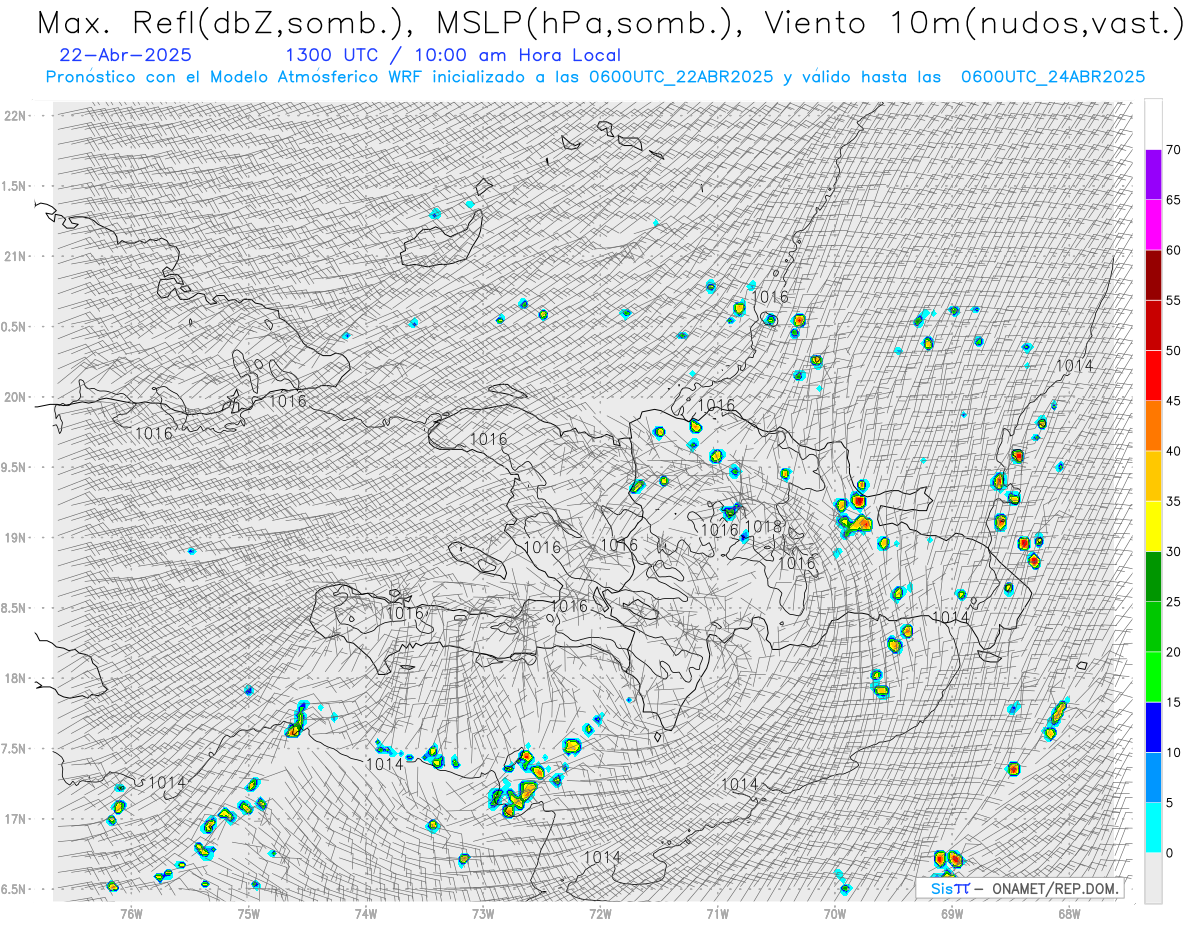Click the 1018 isobar label
The height and width of the screenshot is (927, 1200).
point(763,527)
